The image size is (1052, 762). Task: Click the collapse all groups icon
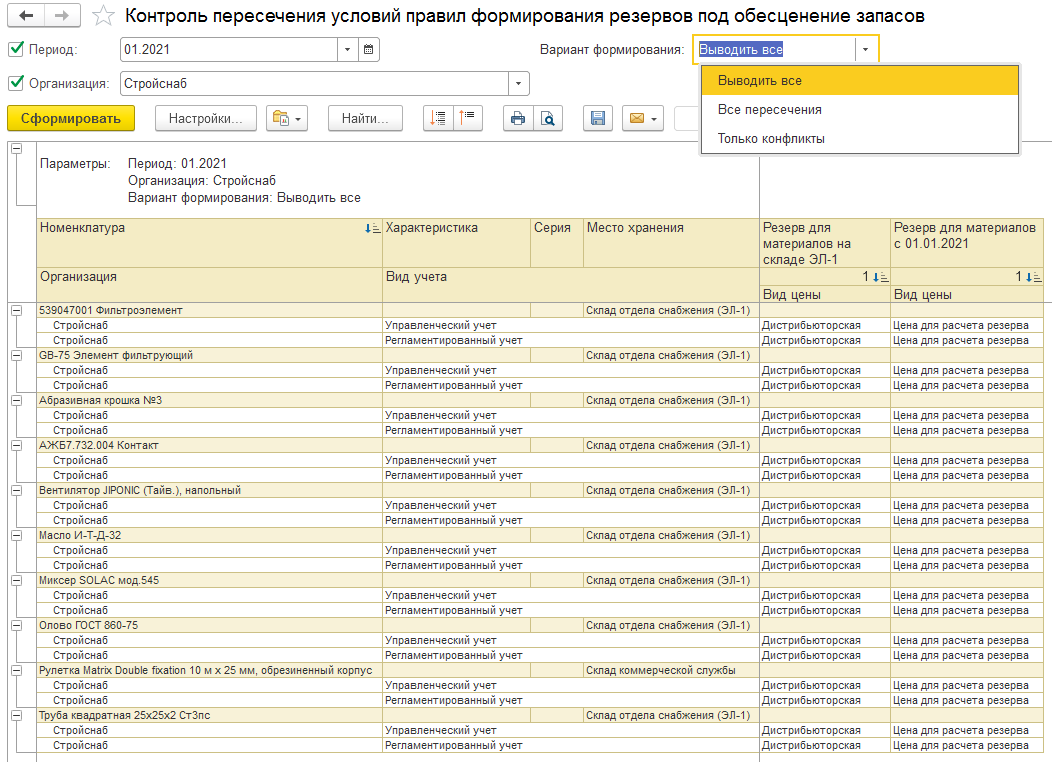pyautogui.click(x=467, y=118)
